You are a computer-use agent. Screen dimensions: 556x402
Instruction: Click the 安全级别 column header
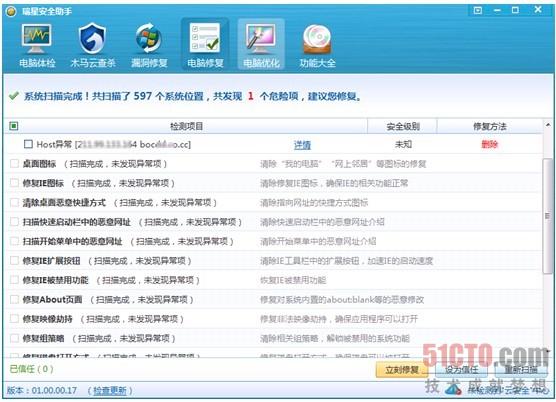click(x=403, y=126)
